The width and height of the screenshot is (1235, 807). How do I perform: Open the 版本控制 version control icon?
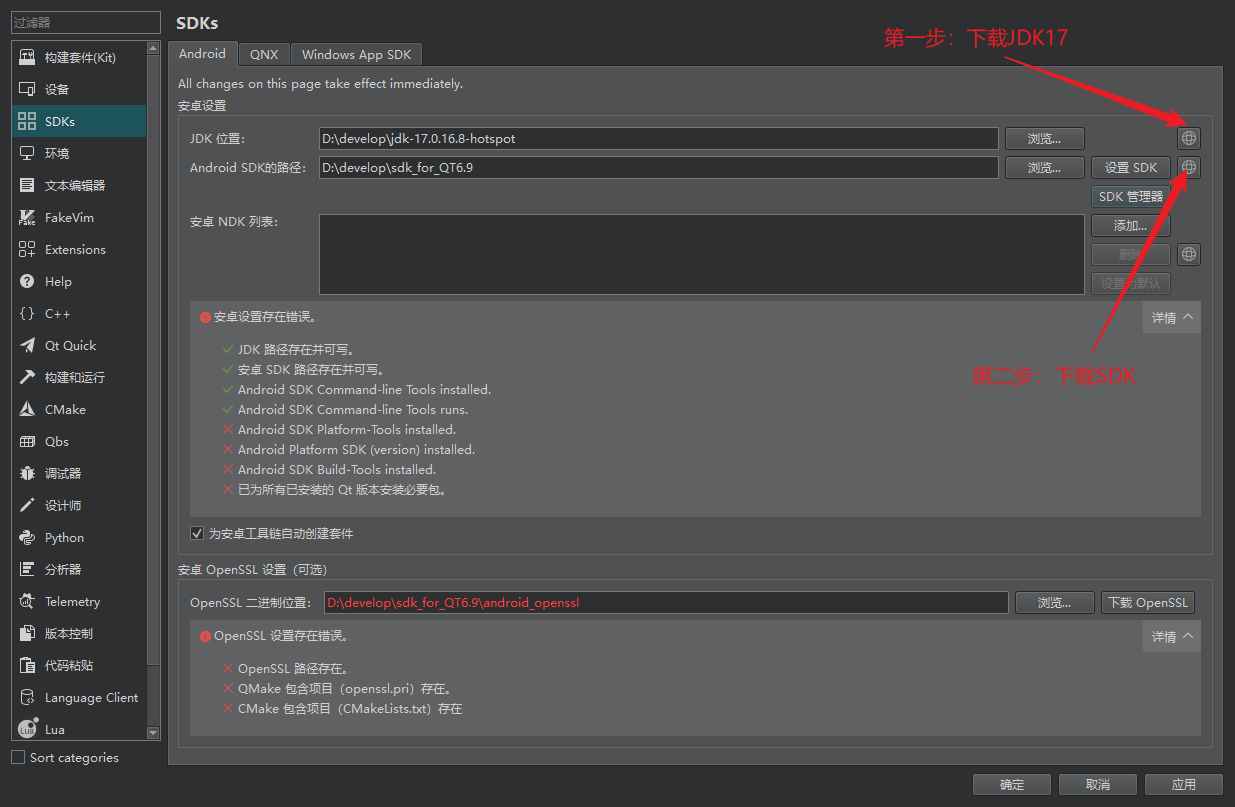click(x=27, y=633)
